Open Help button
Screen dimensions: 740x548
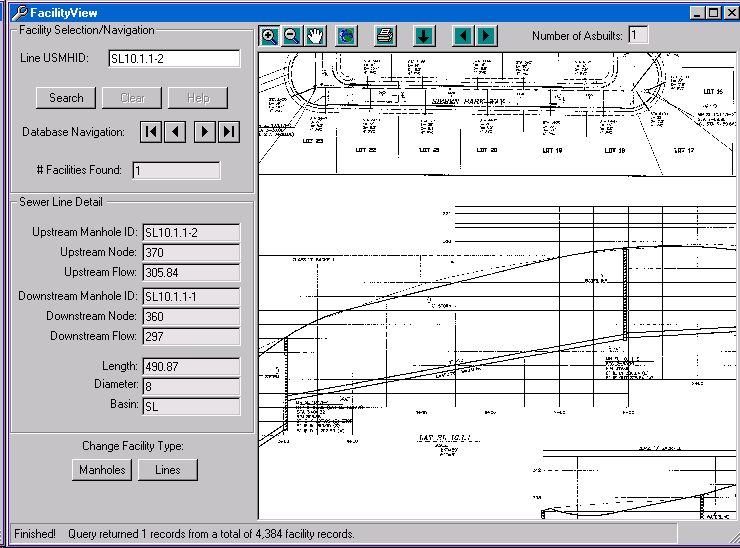click(198, 98)
